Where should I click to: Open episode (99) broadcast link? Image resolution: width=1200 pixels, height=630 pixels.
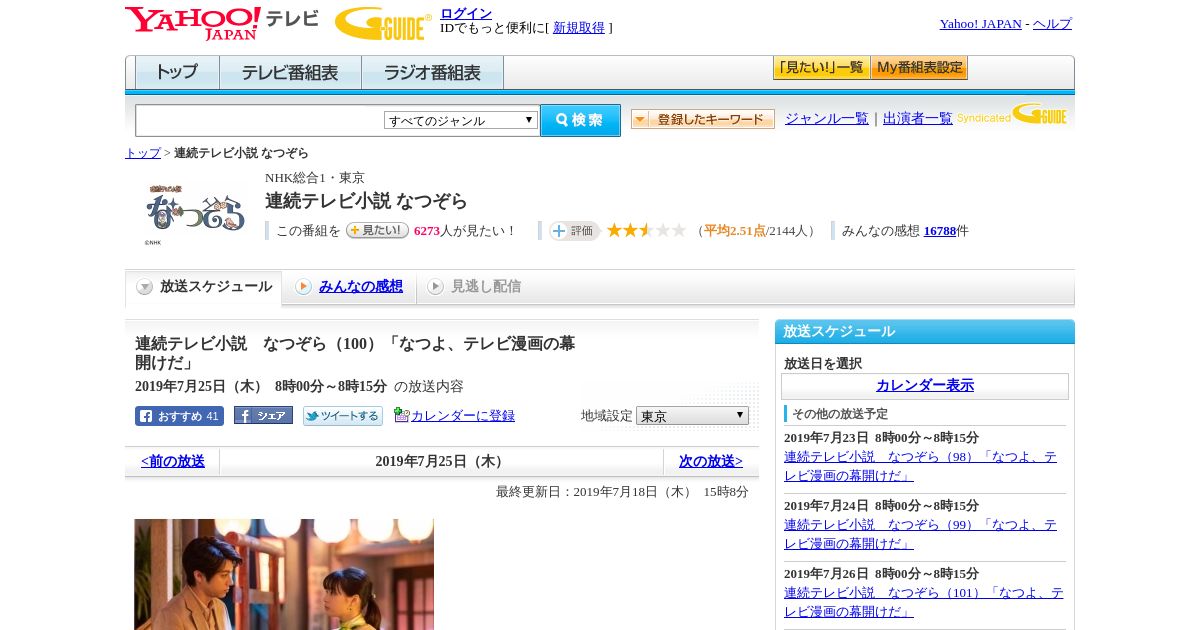pos(920,534)
